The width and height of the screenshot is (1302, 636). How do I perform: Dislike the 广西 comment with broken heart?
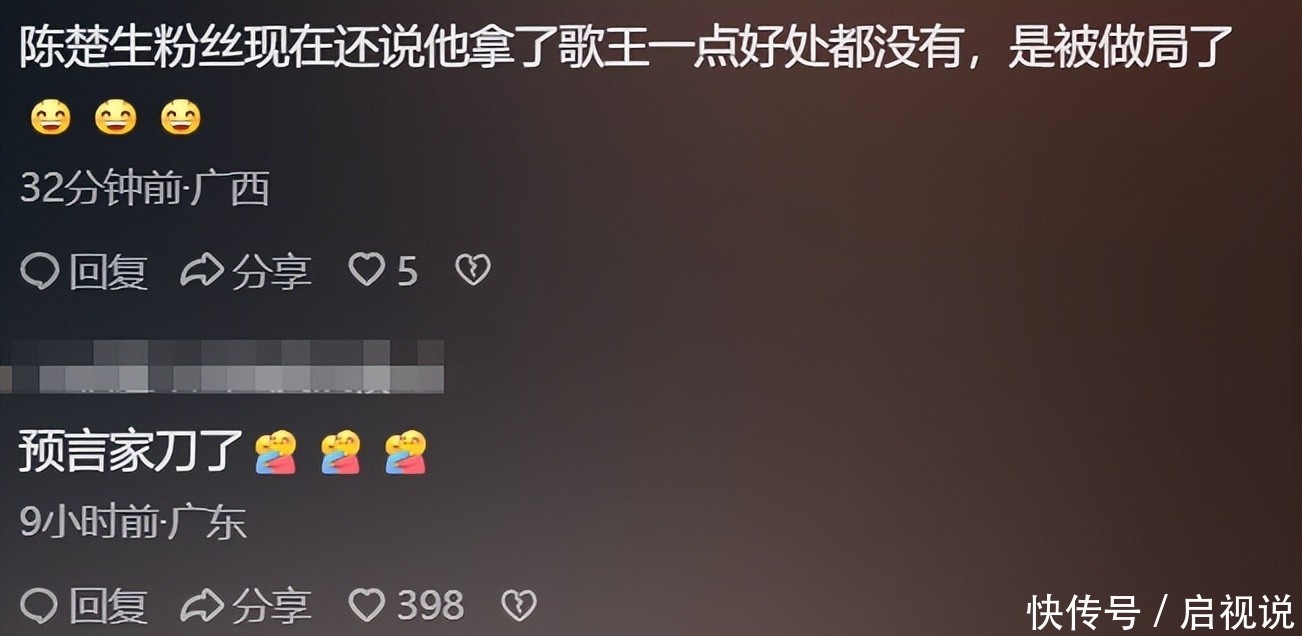(472, 270)
